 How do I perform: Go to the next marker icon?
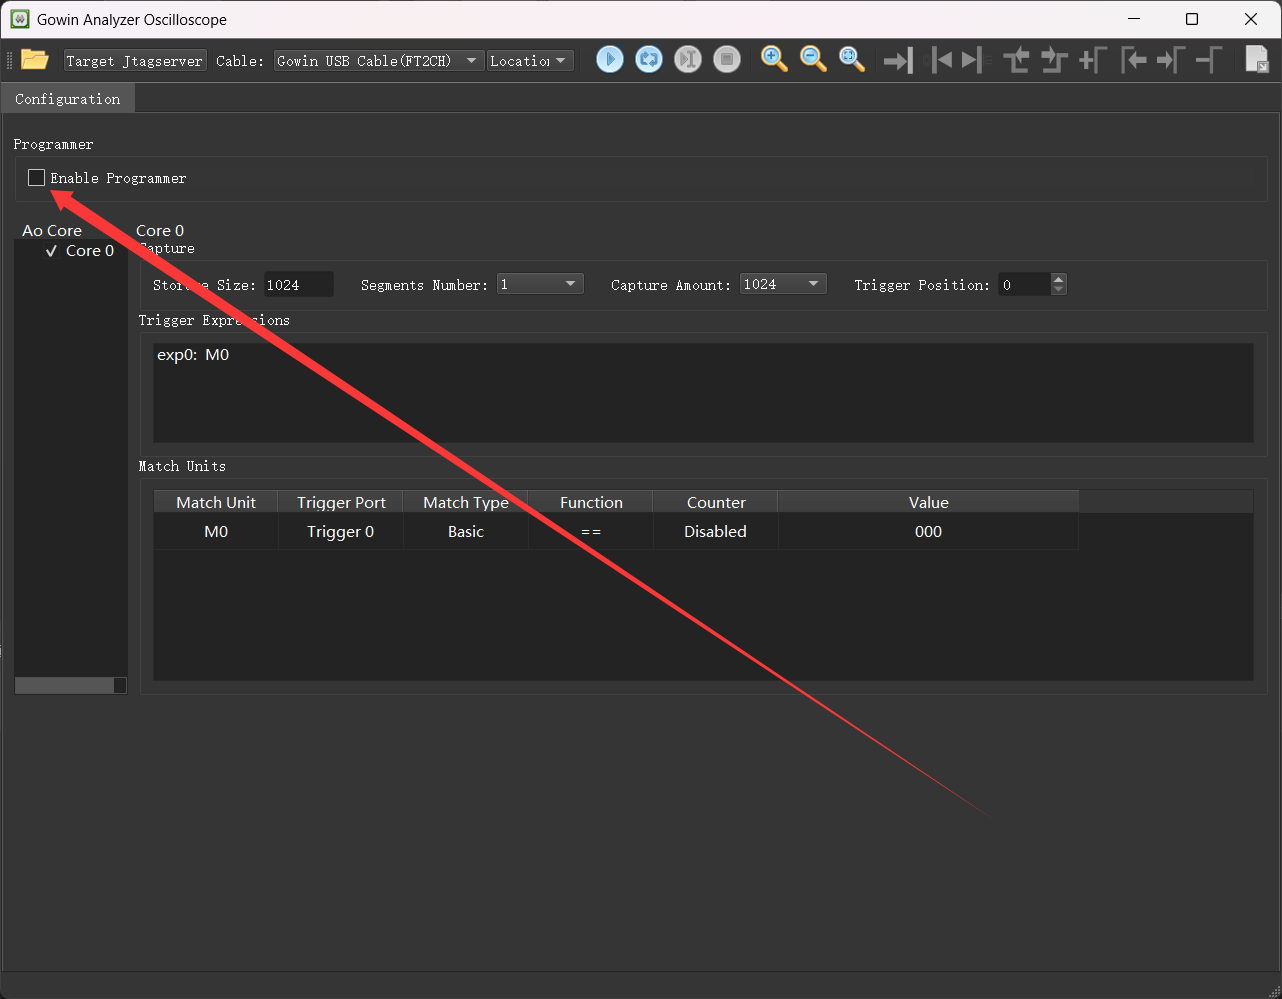(x=971, y=61)
